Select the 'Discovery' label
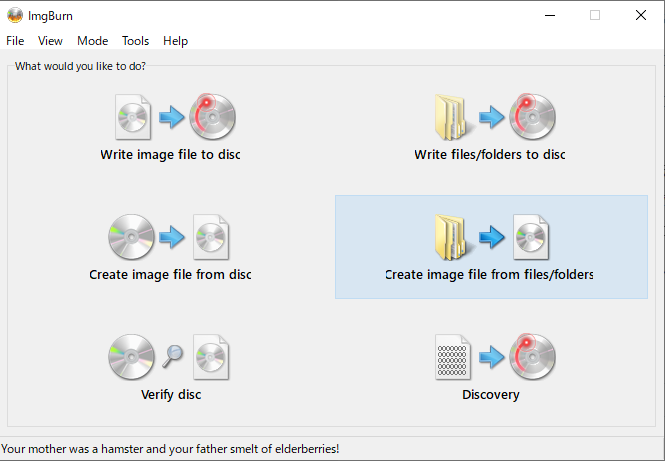Image resolution: width=665 pixels, height=461 pixels. point(491,394)
